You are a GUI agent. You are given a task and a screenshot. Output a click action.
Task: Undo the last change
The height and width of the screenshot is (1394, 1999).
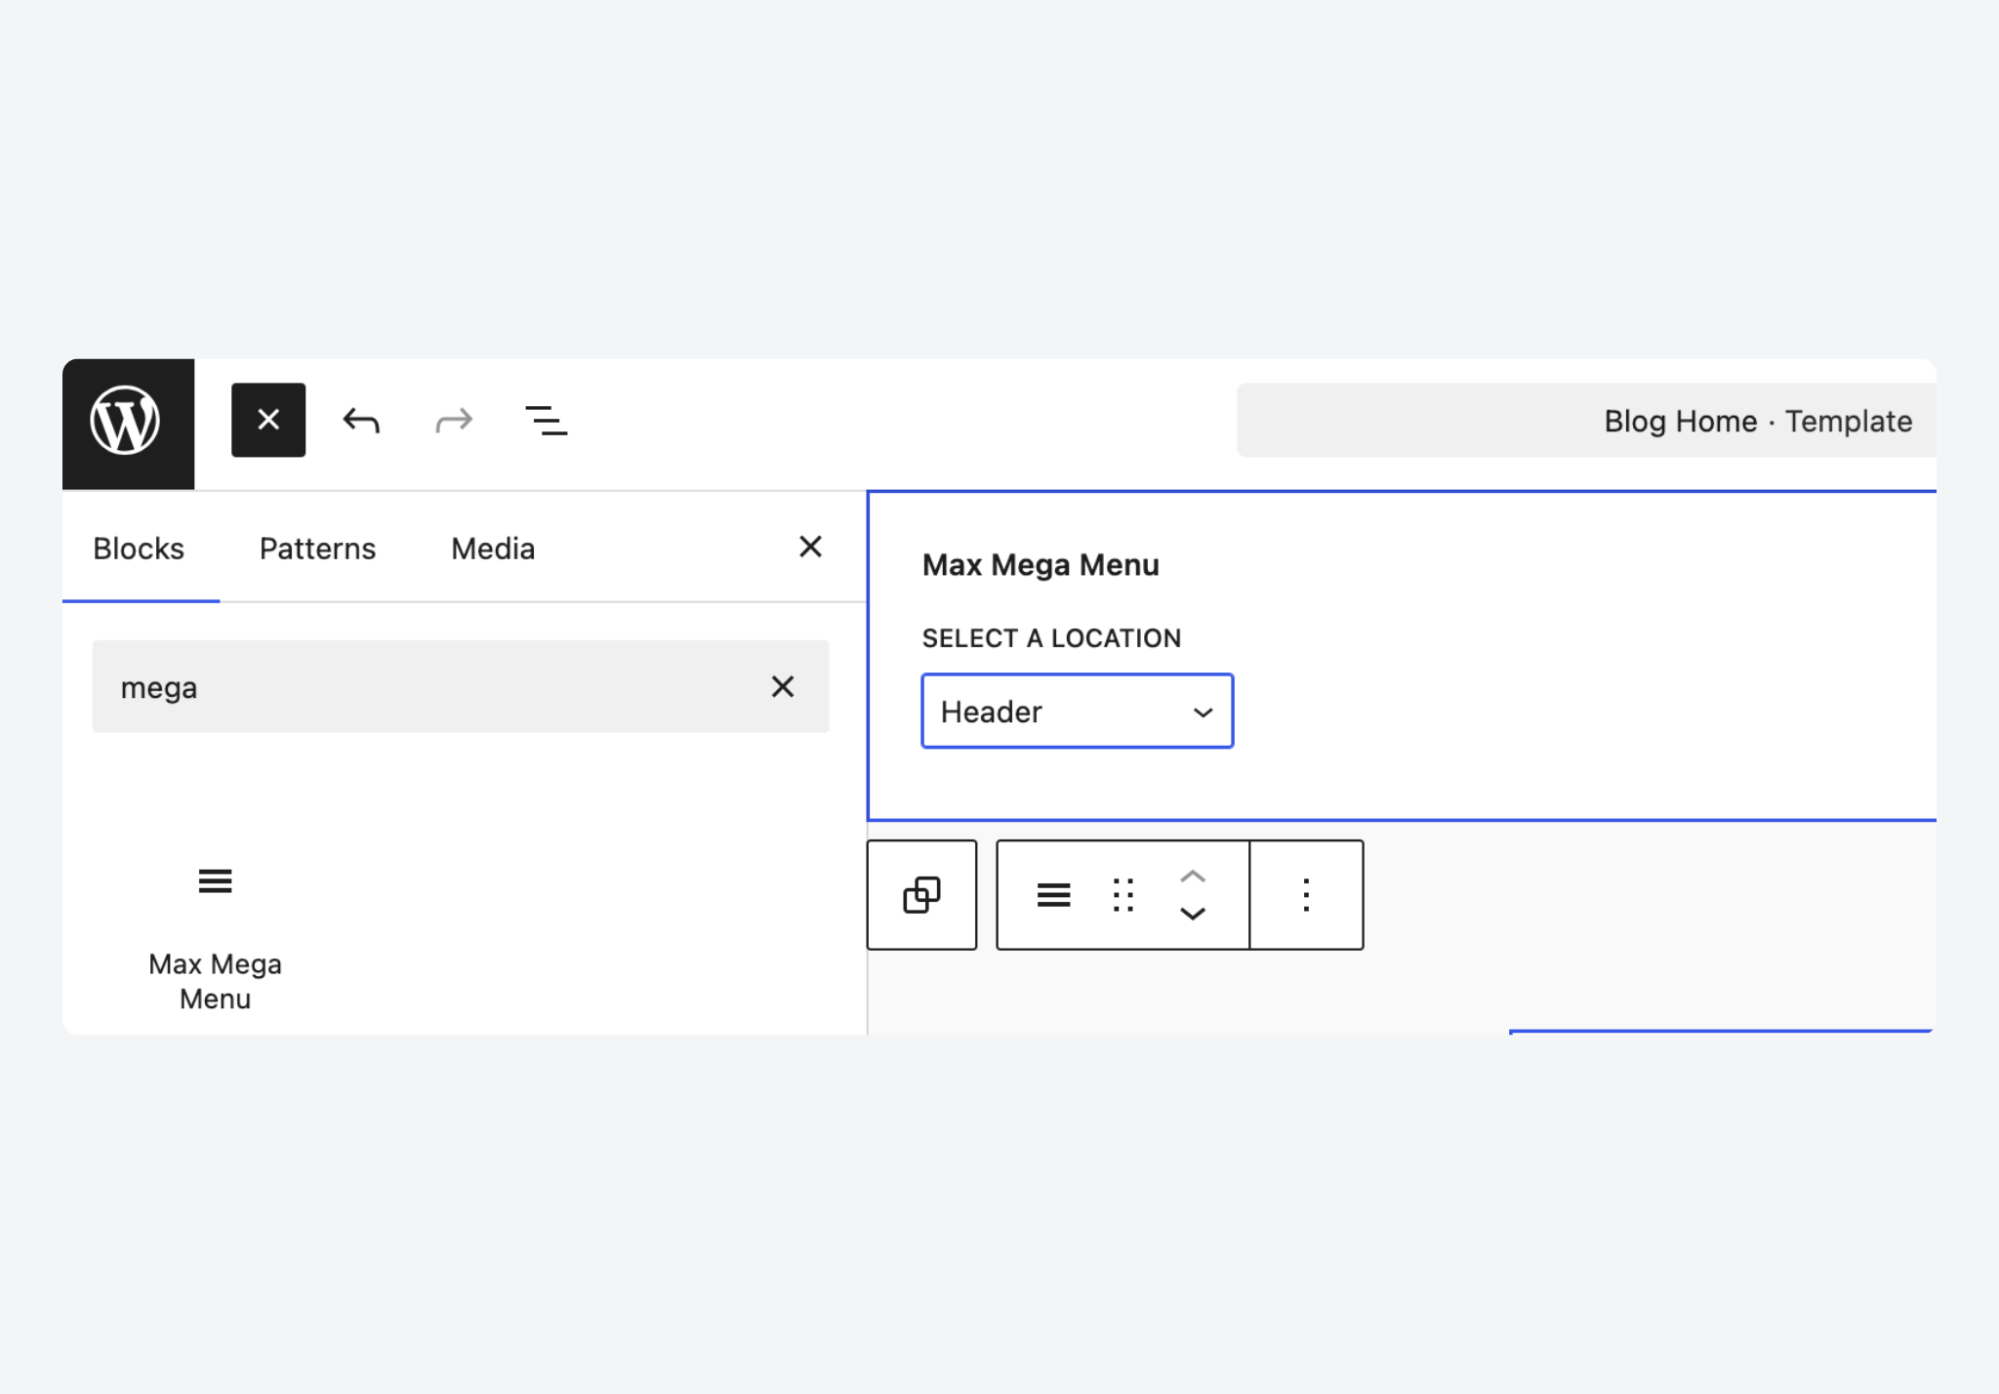[361, 421]
